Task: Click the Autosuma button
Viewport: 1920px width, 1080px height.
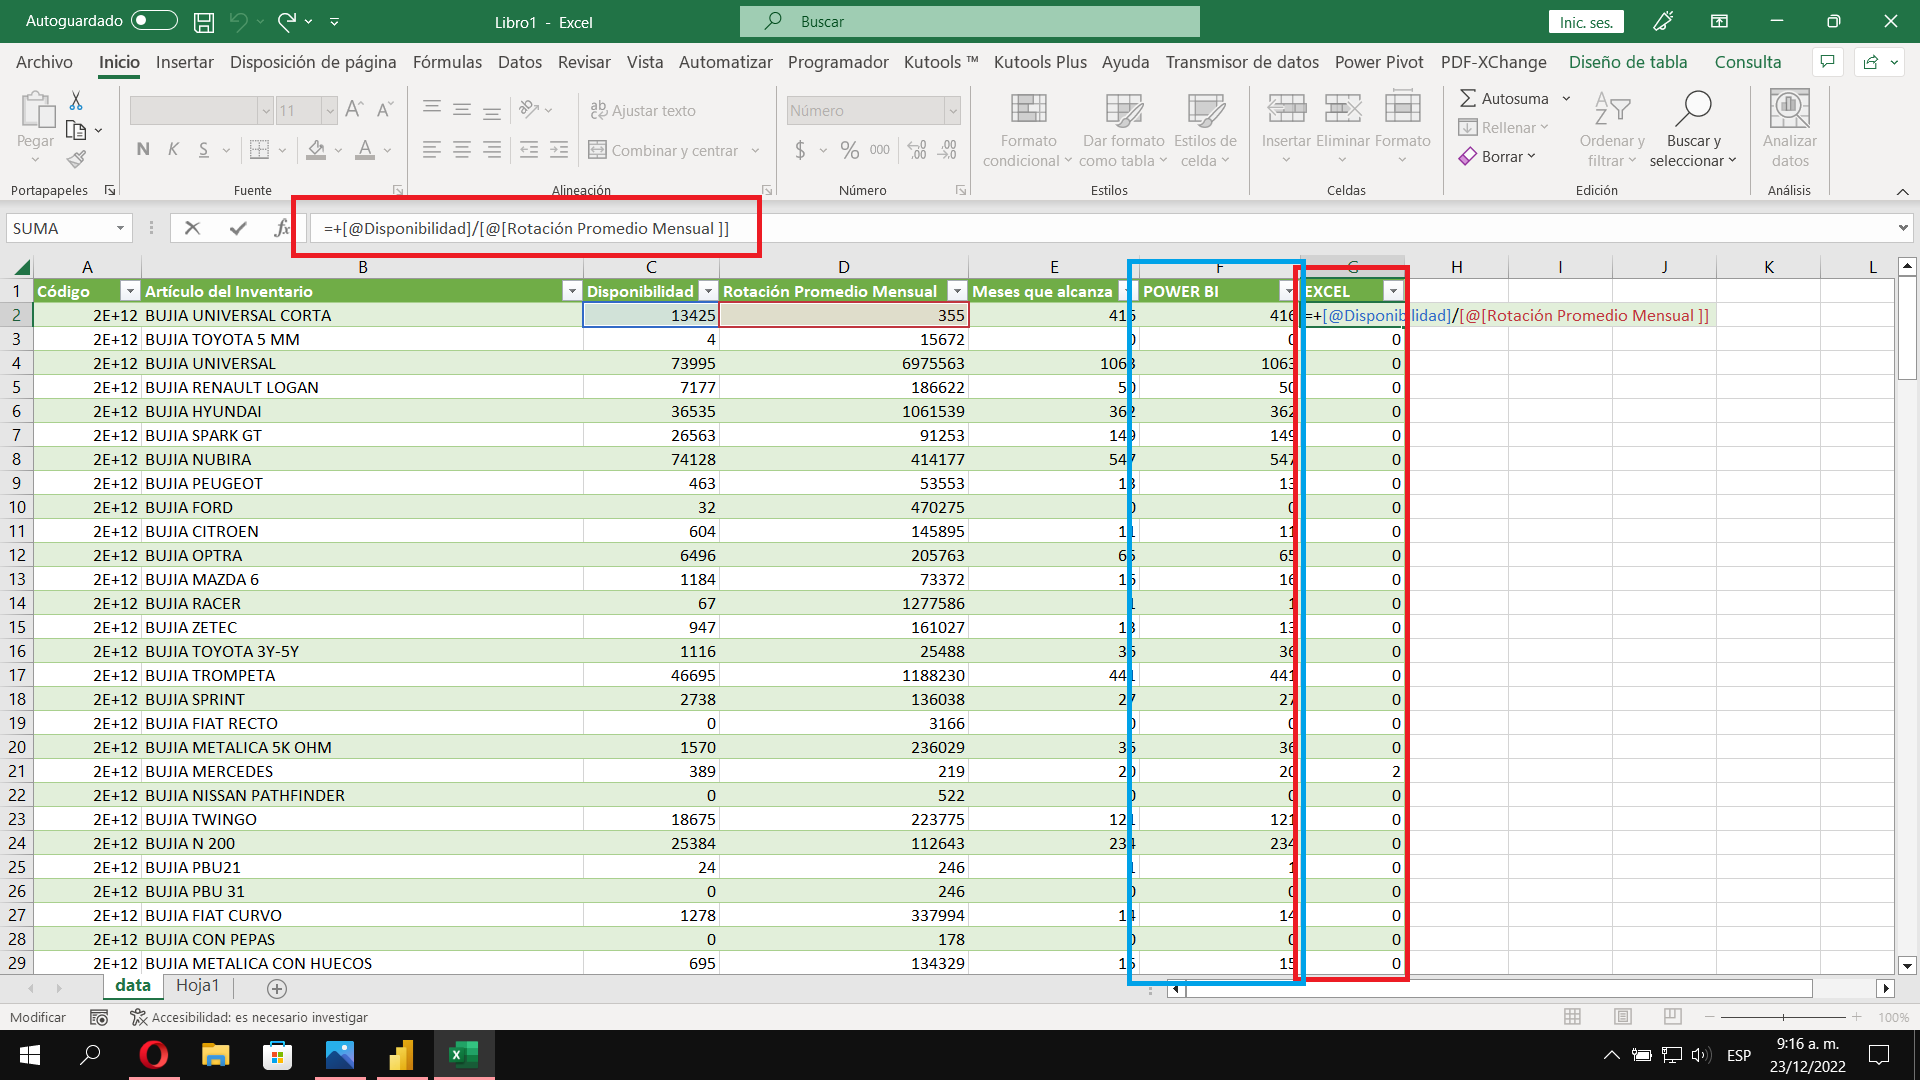Action: 1504,99
